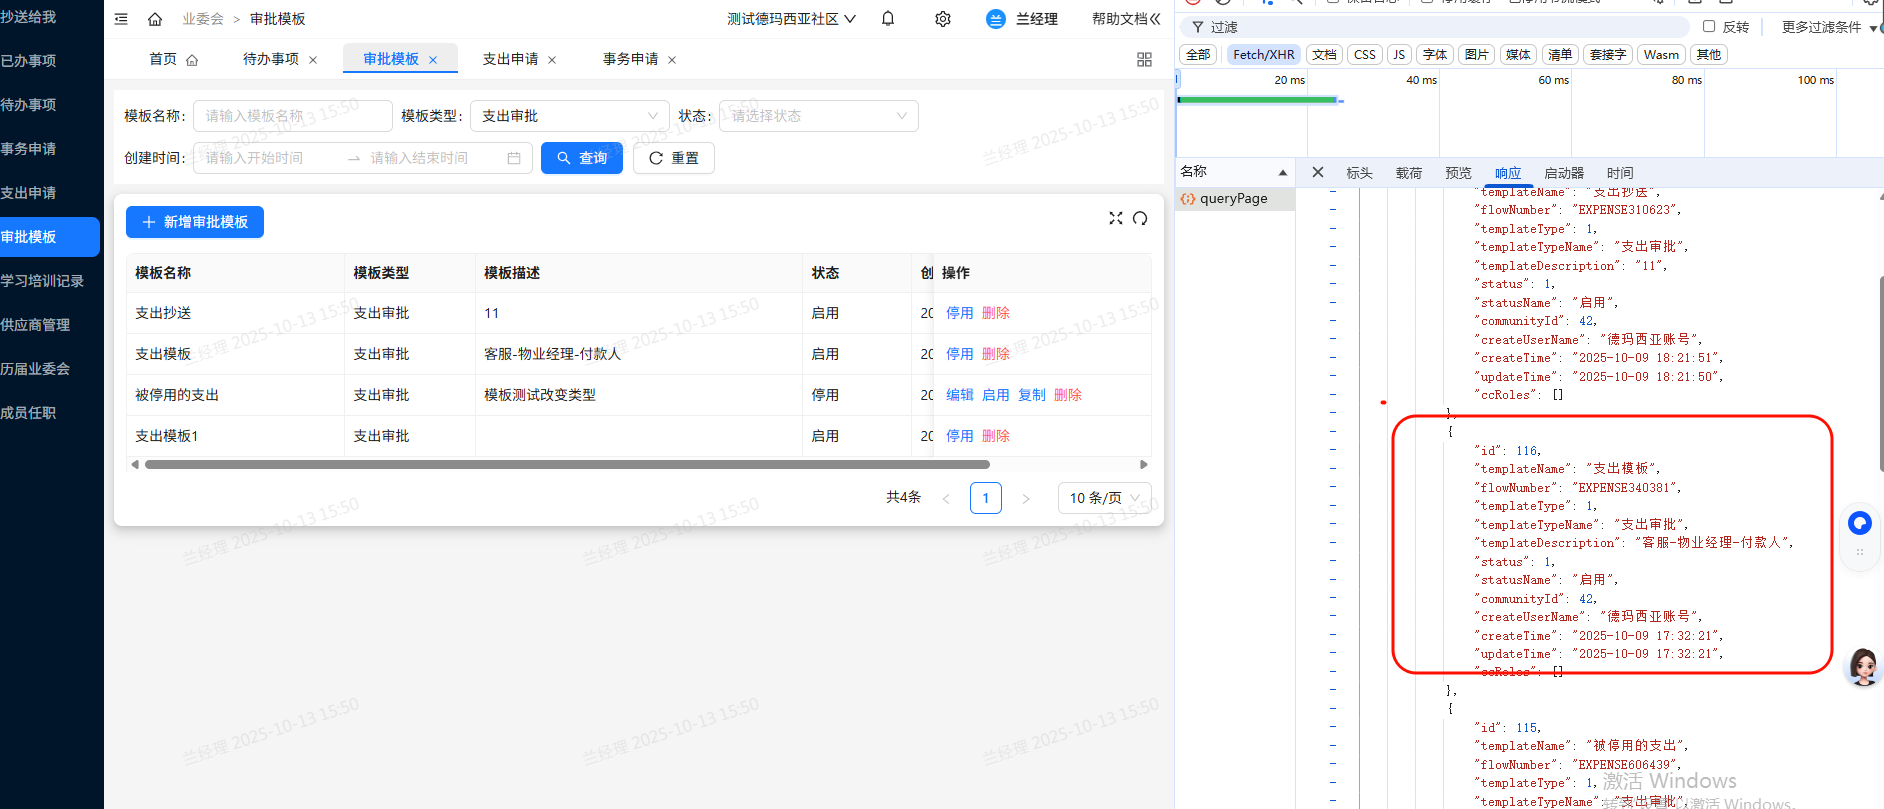Click the 查询 search button
Screen dimensions: 1884x809
pyautogui.click(x=582, y=158)
